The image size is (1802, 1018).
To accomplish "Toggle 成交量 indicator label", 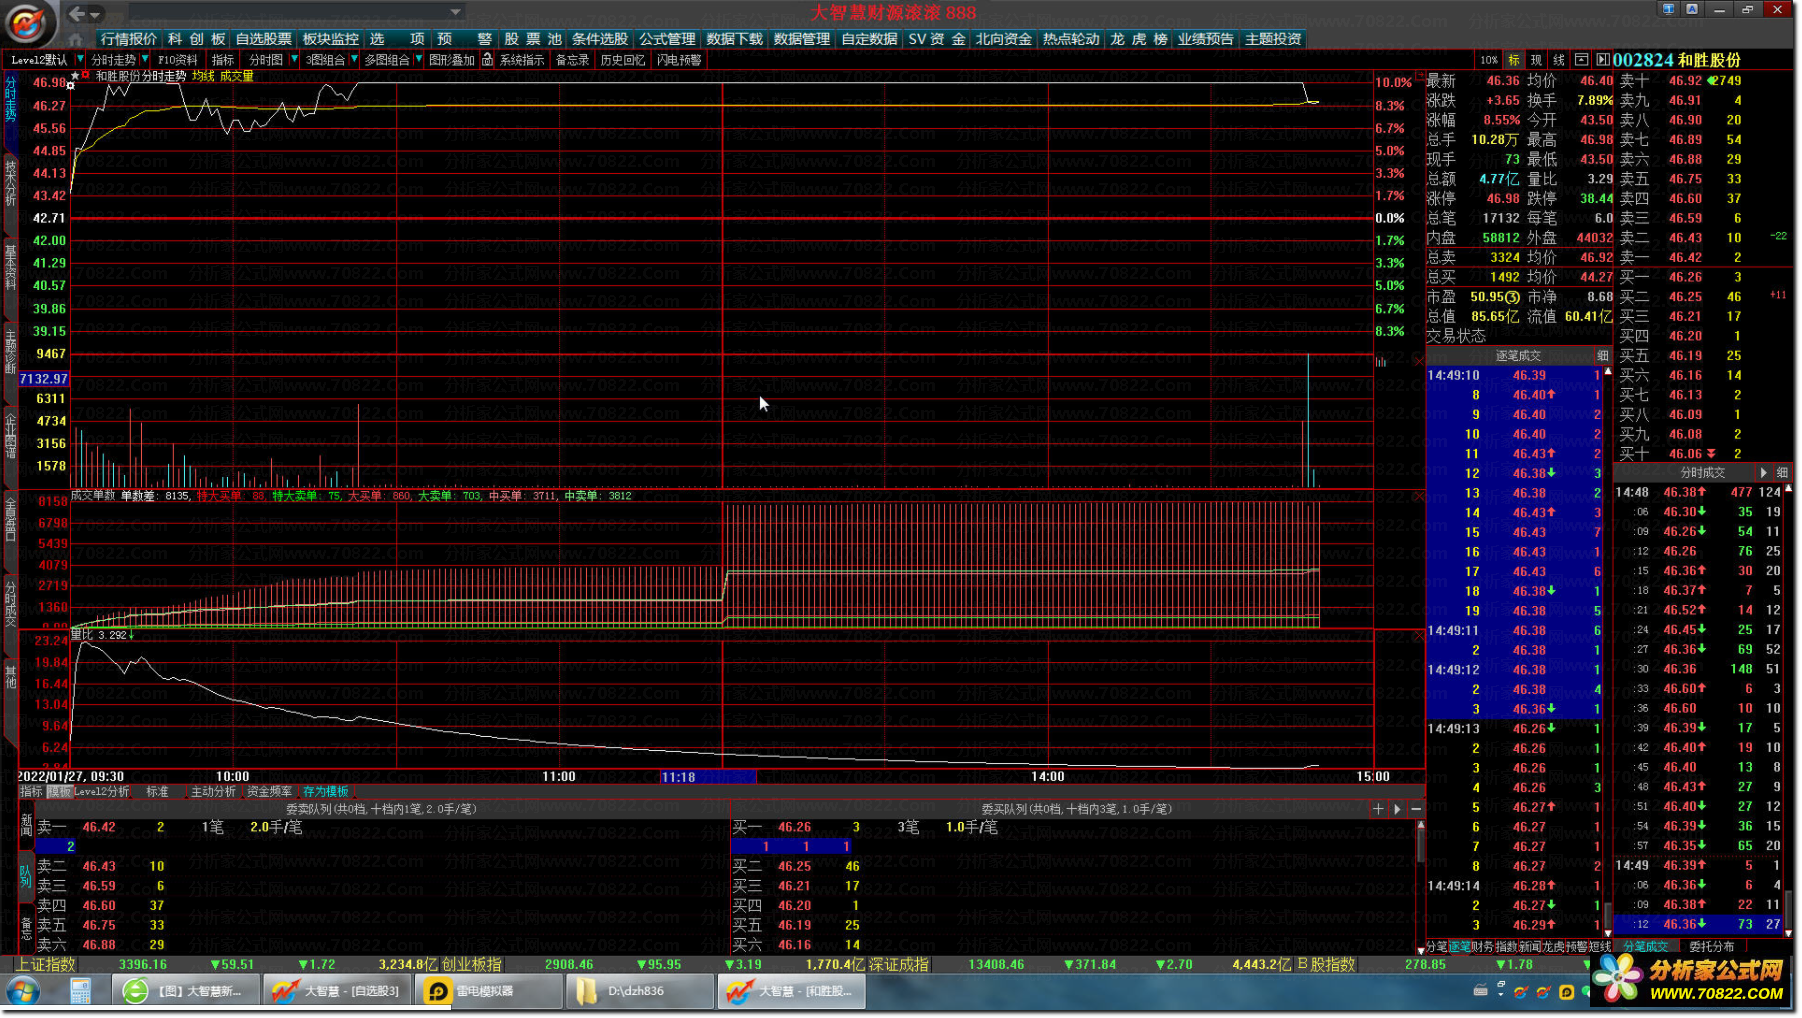I will click(x=237, y=76).
